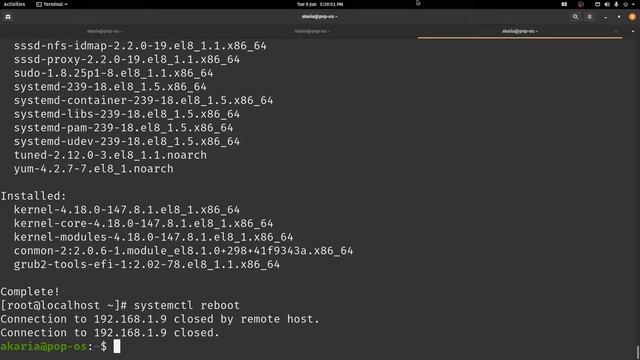The image size is (640, 360).
Task: Select the third active akaria@pop-os tab
Action: point(520,31)
